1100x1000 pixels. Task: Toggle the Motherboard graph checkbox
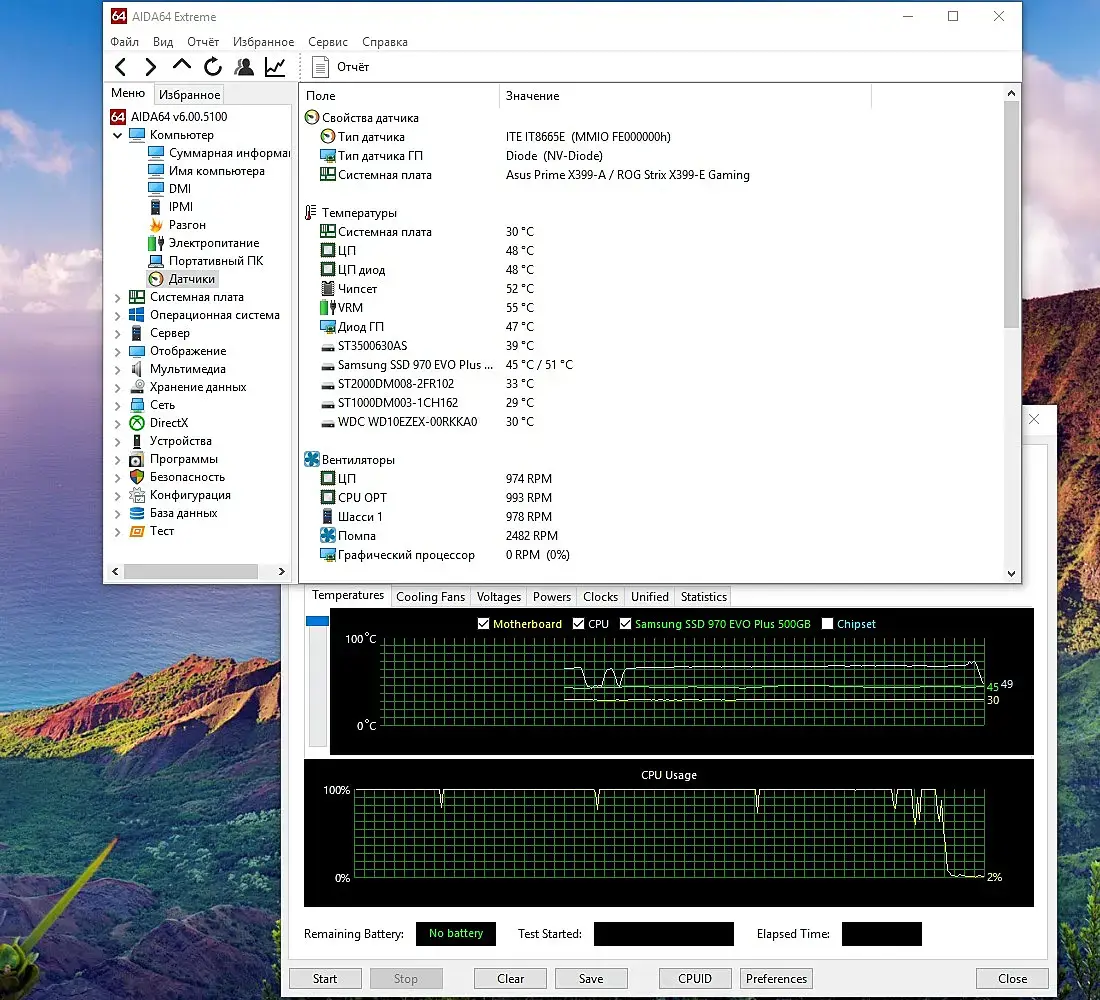coord(483,624)
